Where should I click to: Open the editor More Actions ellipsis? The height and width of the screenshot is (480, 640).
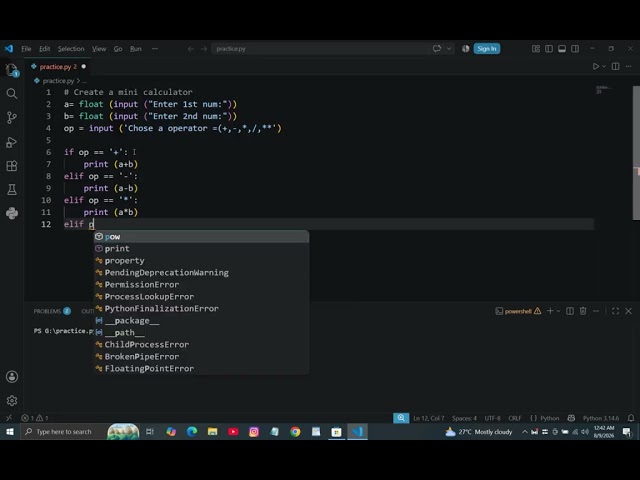click(629, 66)
